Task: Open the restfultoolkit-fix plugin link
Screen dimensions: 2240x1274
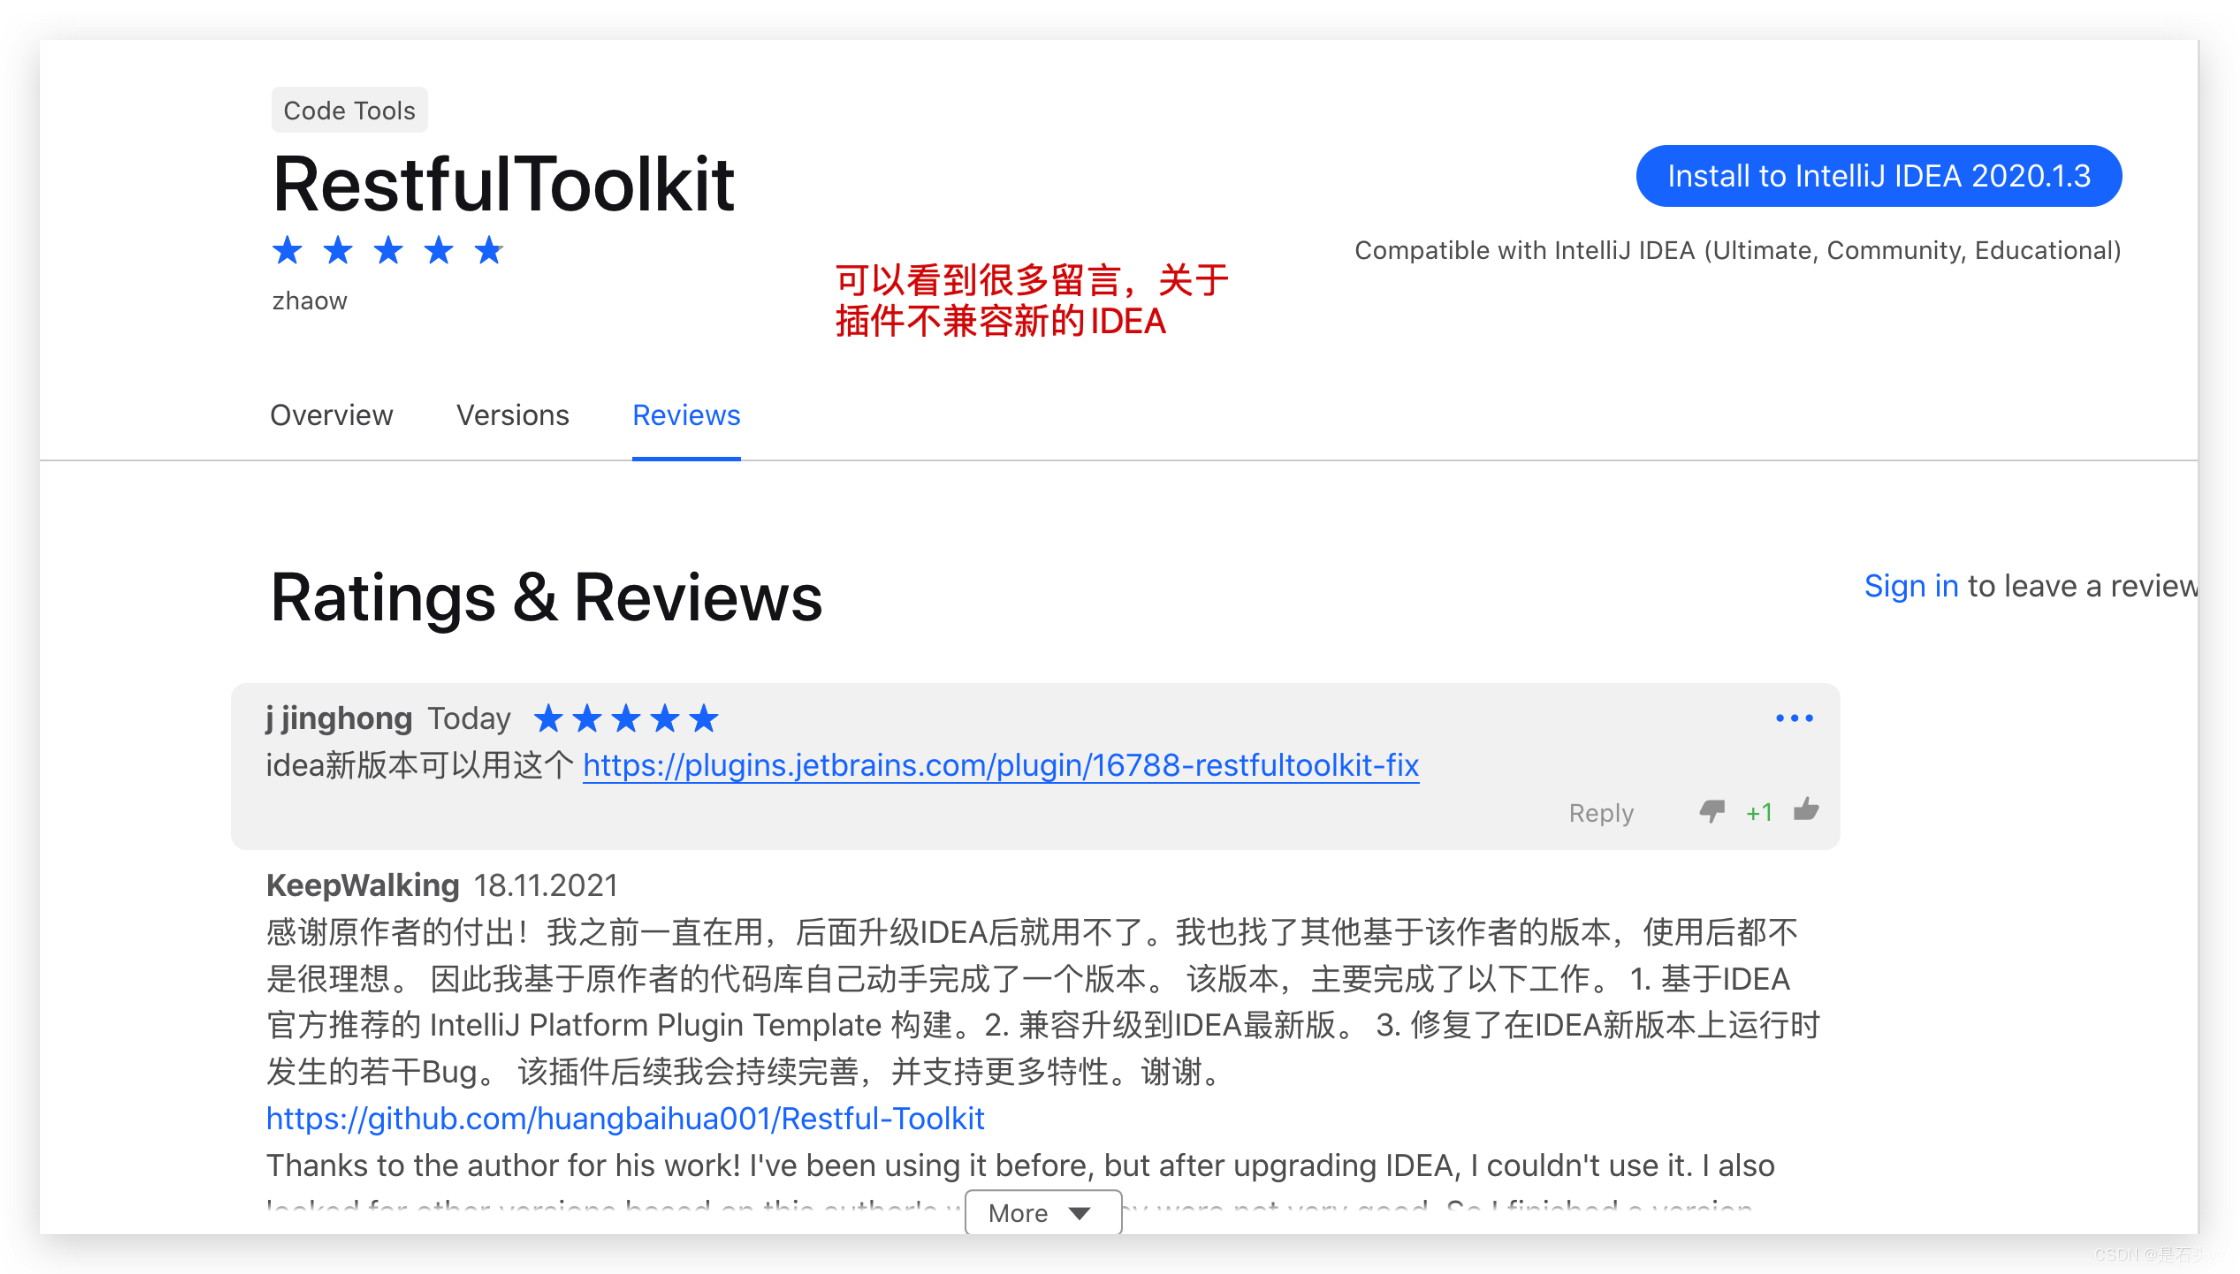Action: [1000, 765]
